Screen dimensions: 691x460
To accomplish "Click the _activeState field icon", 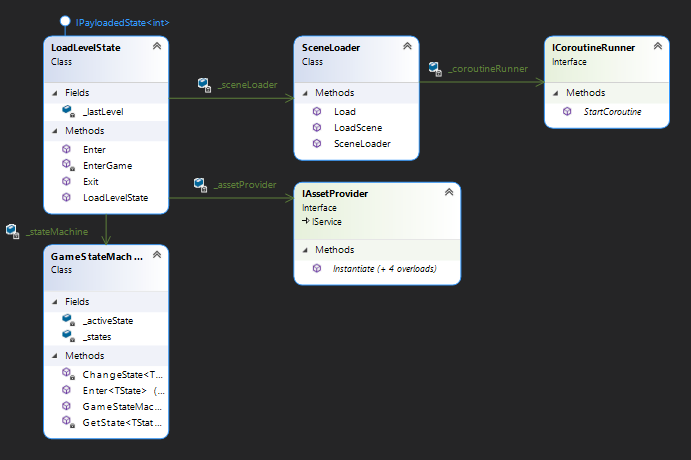I will point(68,320).
